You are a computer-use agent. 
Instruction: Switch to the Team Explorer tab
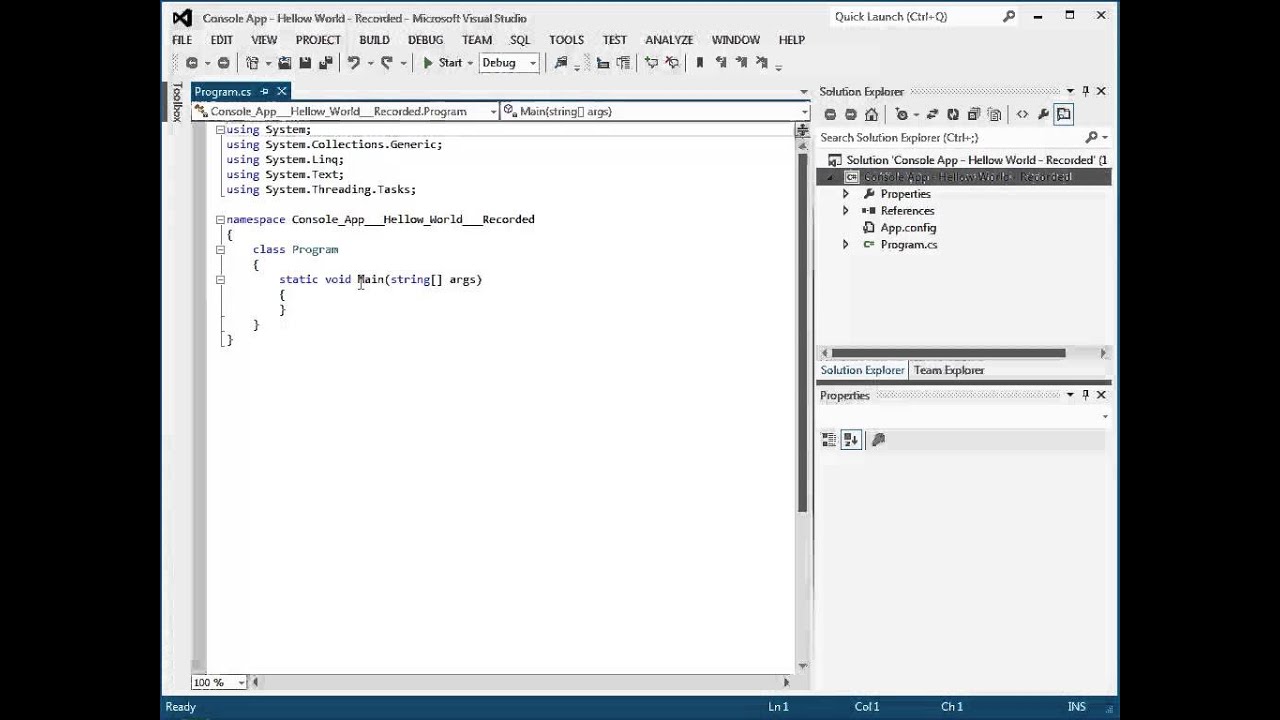tap(949, 370)
